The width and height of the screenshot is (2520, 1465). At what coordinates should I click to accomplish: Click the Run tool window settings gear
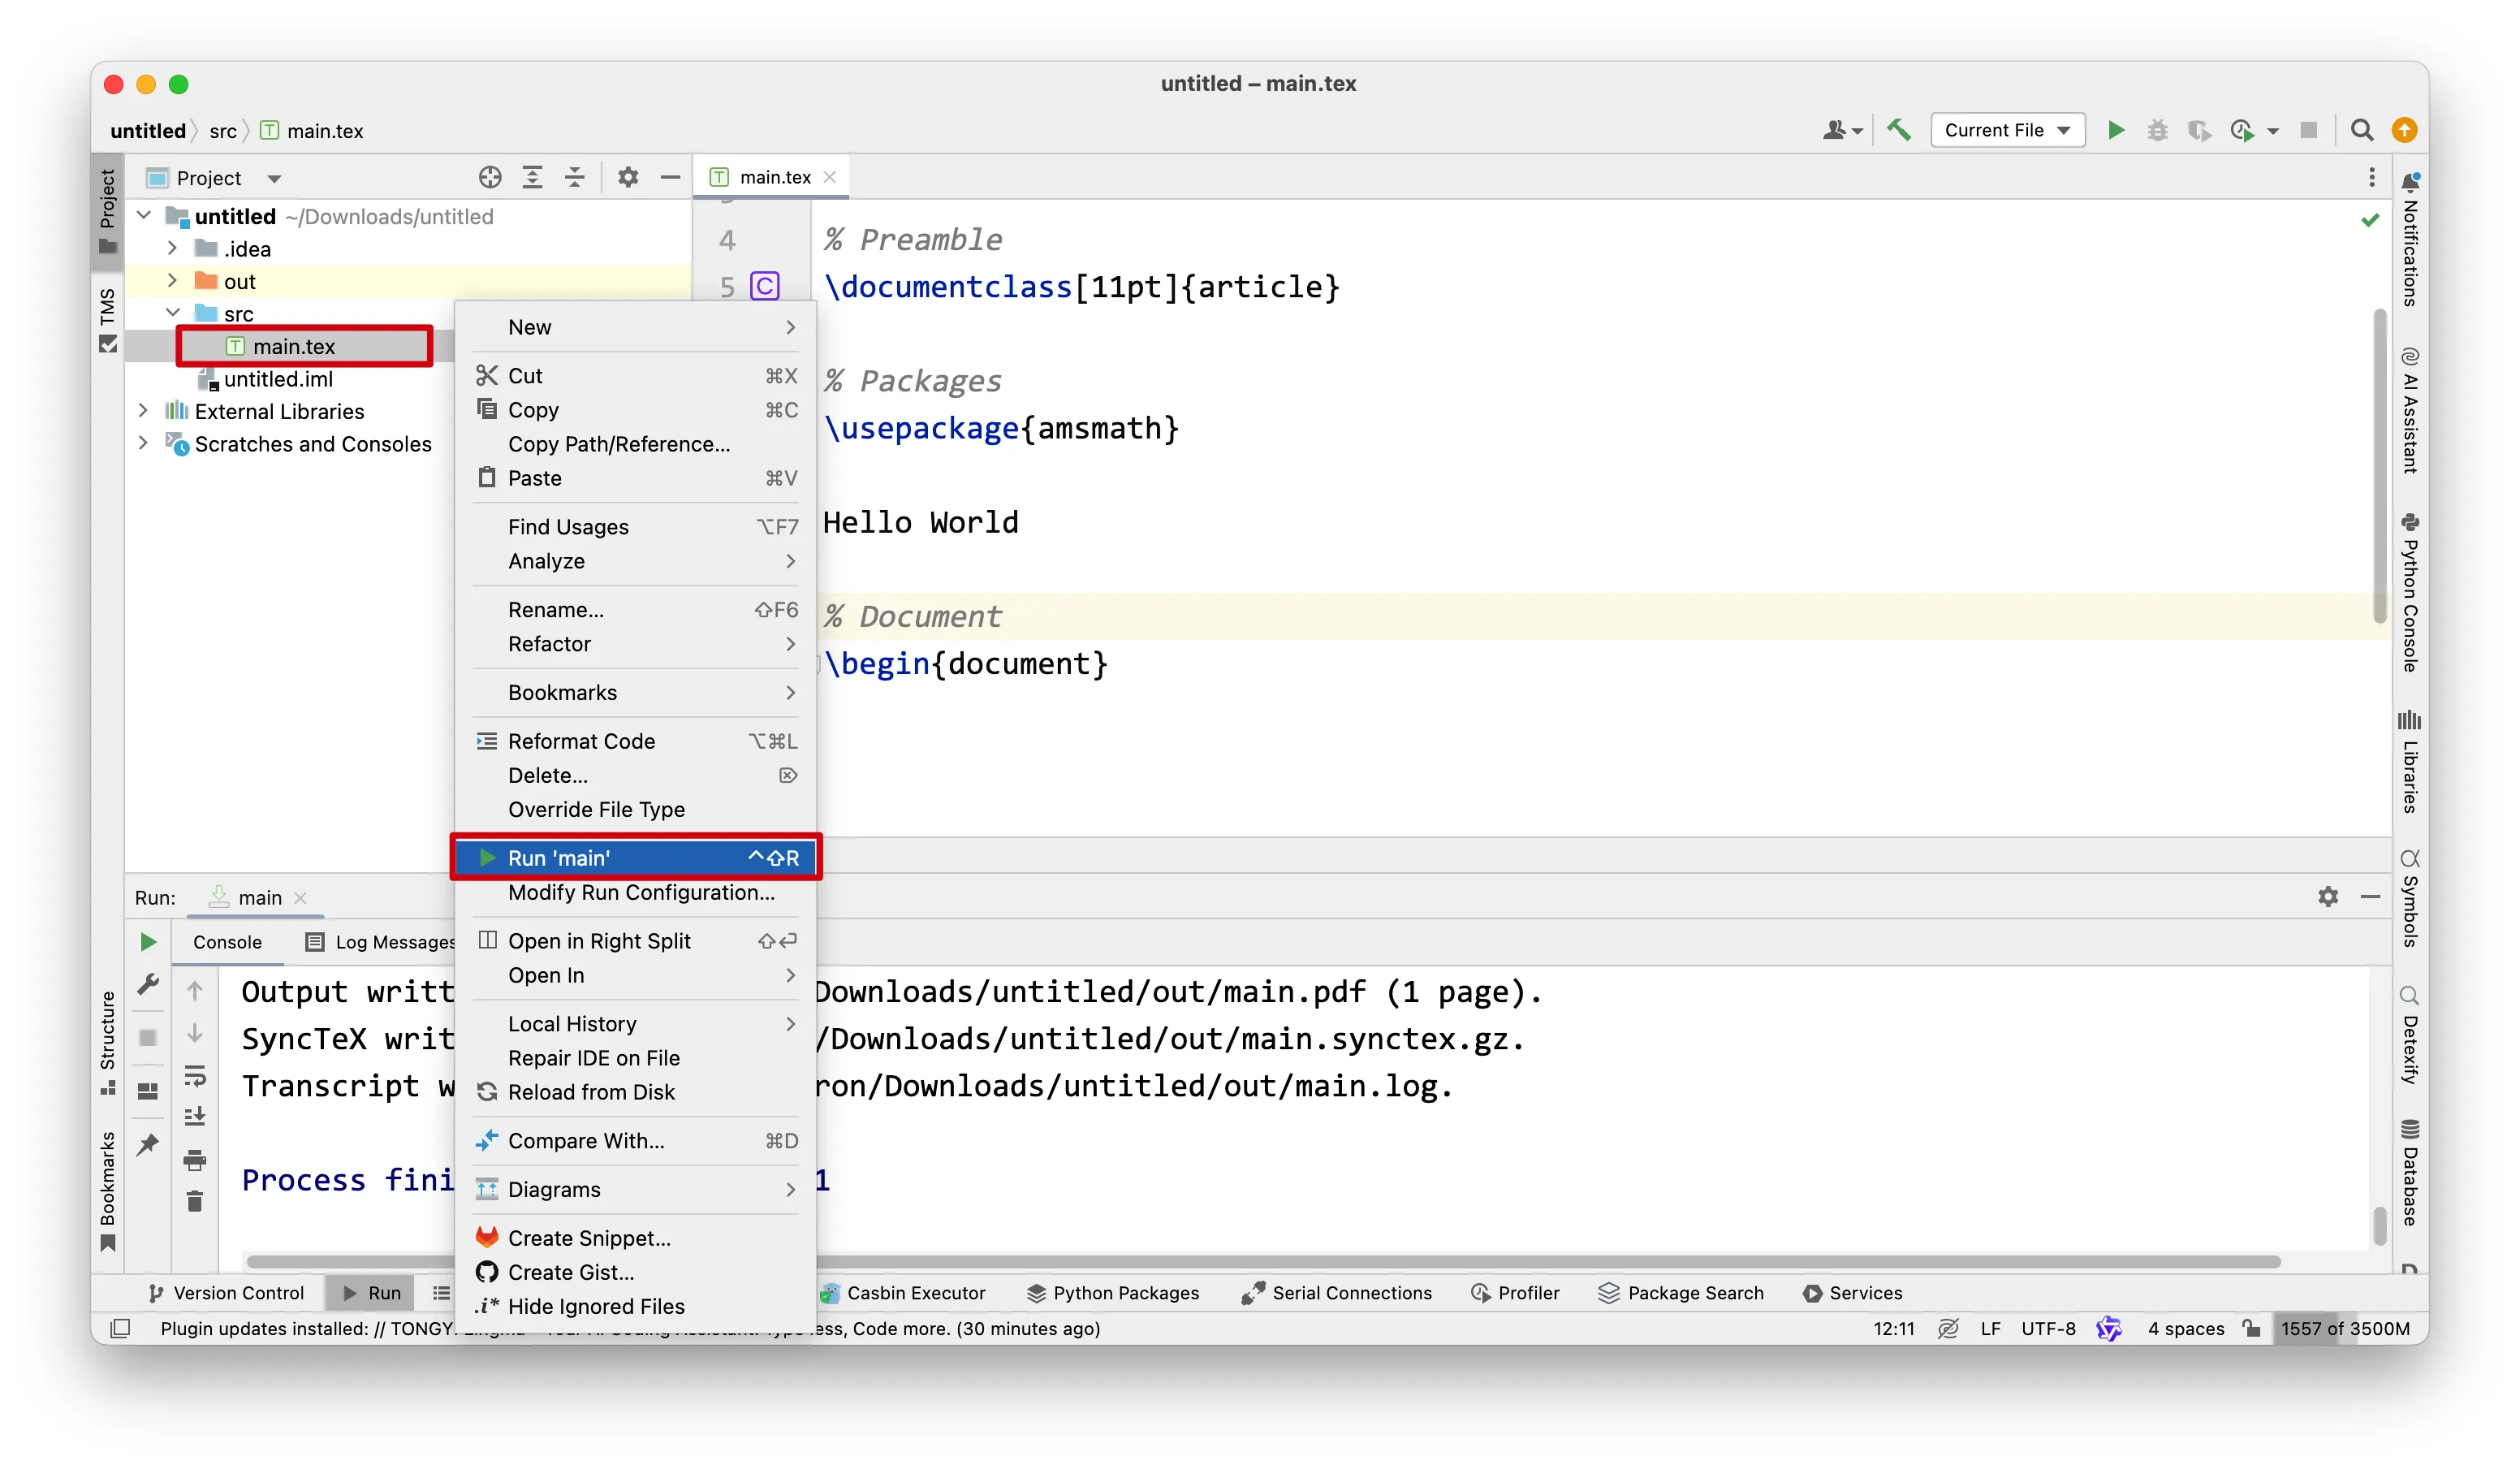[x=2327, y=896]
